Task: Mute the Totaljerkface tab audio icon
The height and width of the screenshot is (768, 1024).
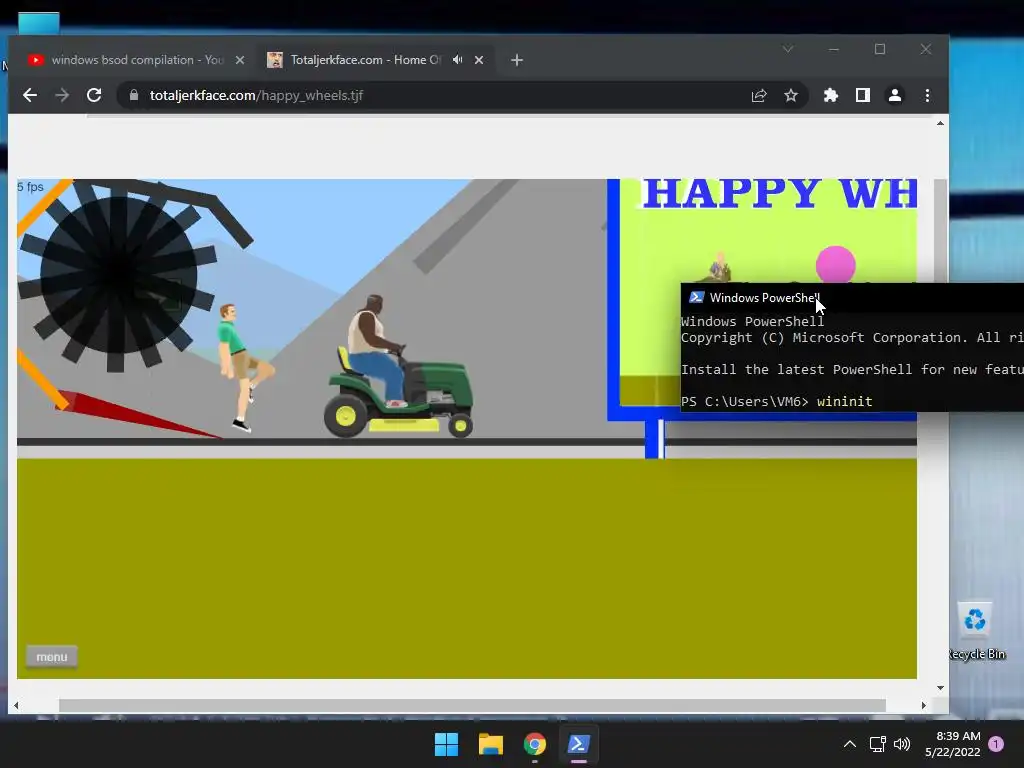Action: click(458, 59)
